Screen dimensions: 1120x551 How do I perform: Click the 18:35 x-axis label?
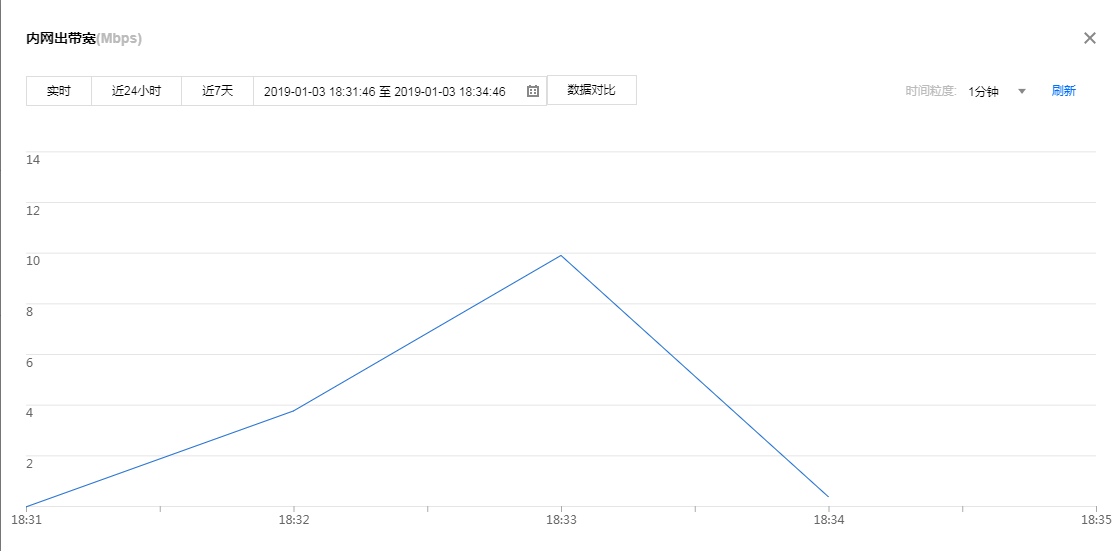(x=1096, y=520)
